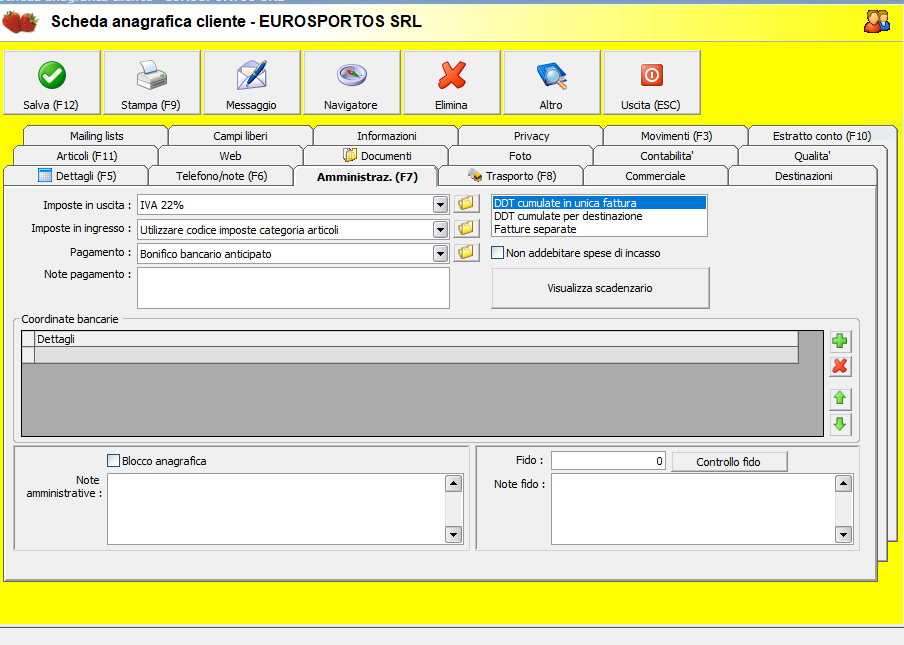Select DDT cumulate in unica fattura
904x645 pixels.
[599, 203]
